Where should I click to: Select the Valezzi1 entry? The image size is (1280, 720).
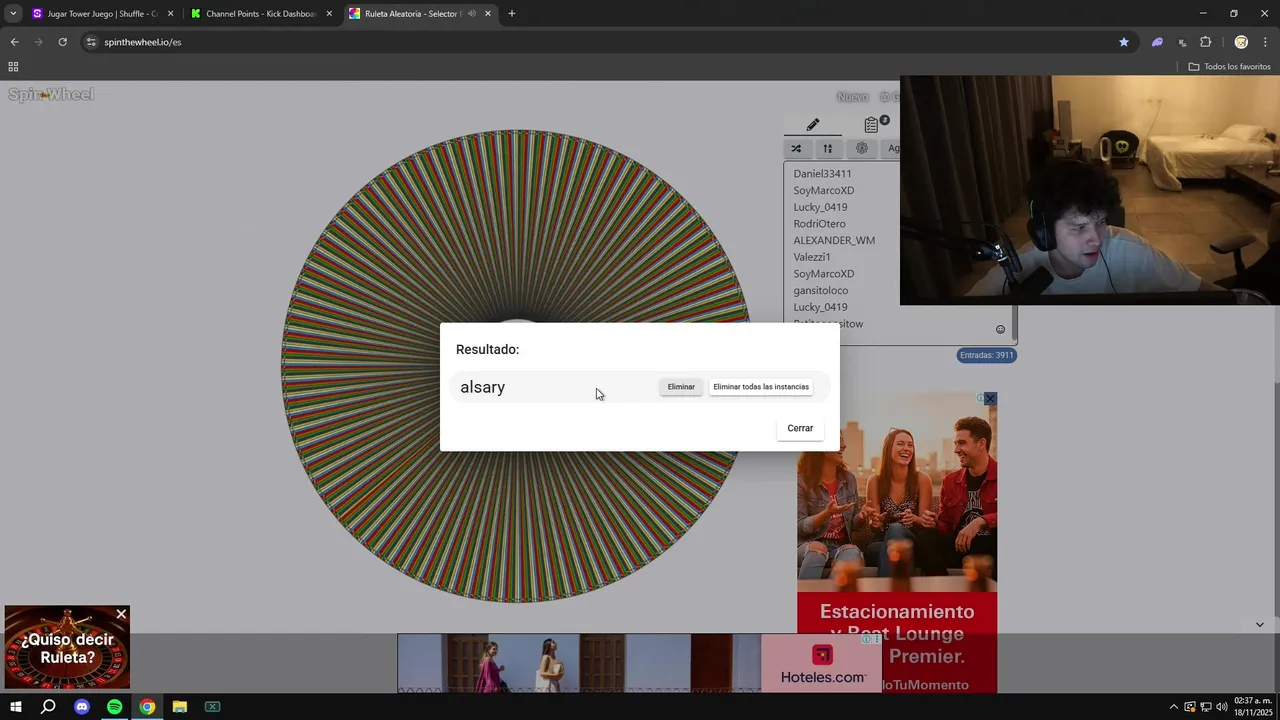811,257
